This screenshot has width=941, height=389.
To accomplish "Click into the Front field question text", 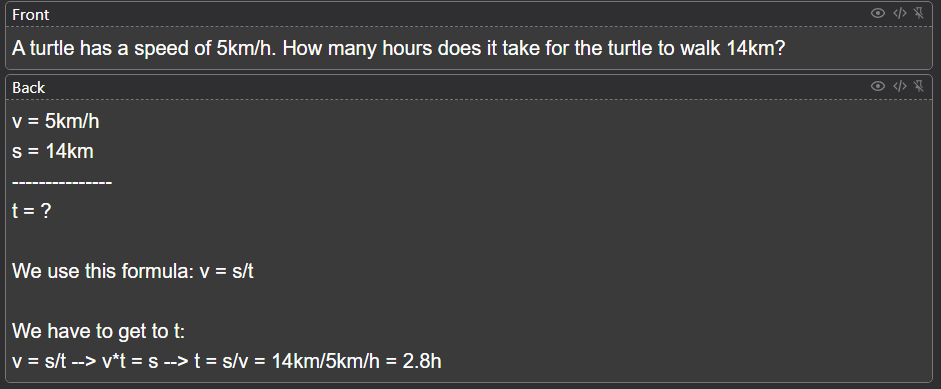I will point(398,49).
